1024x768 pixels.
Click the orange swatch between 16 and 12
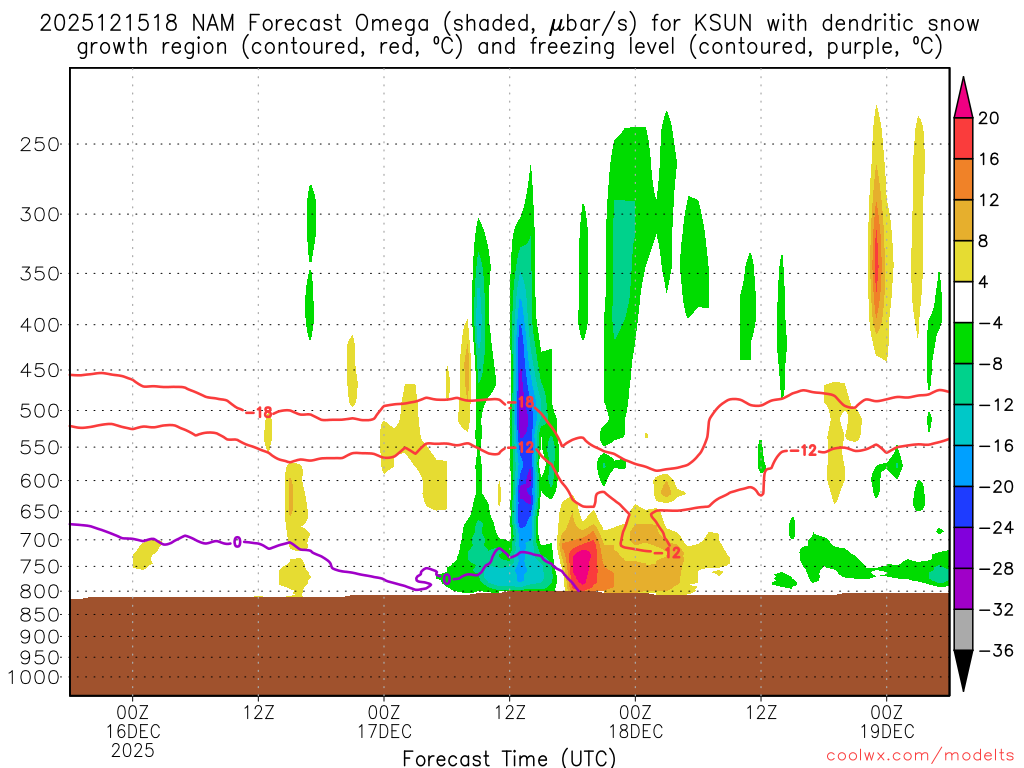coord(963,180)
